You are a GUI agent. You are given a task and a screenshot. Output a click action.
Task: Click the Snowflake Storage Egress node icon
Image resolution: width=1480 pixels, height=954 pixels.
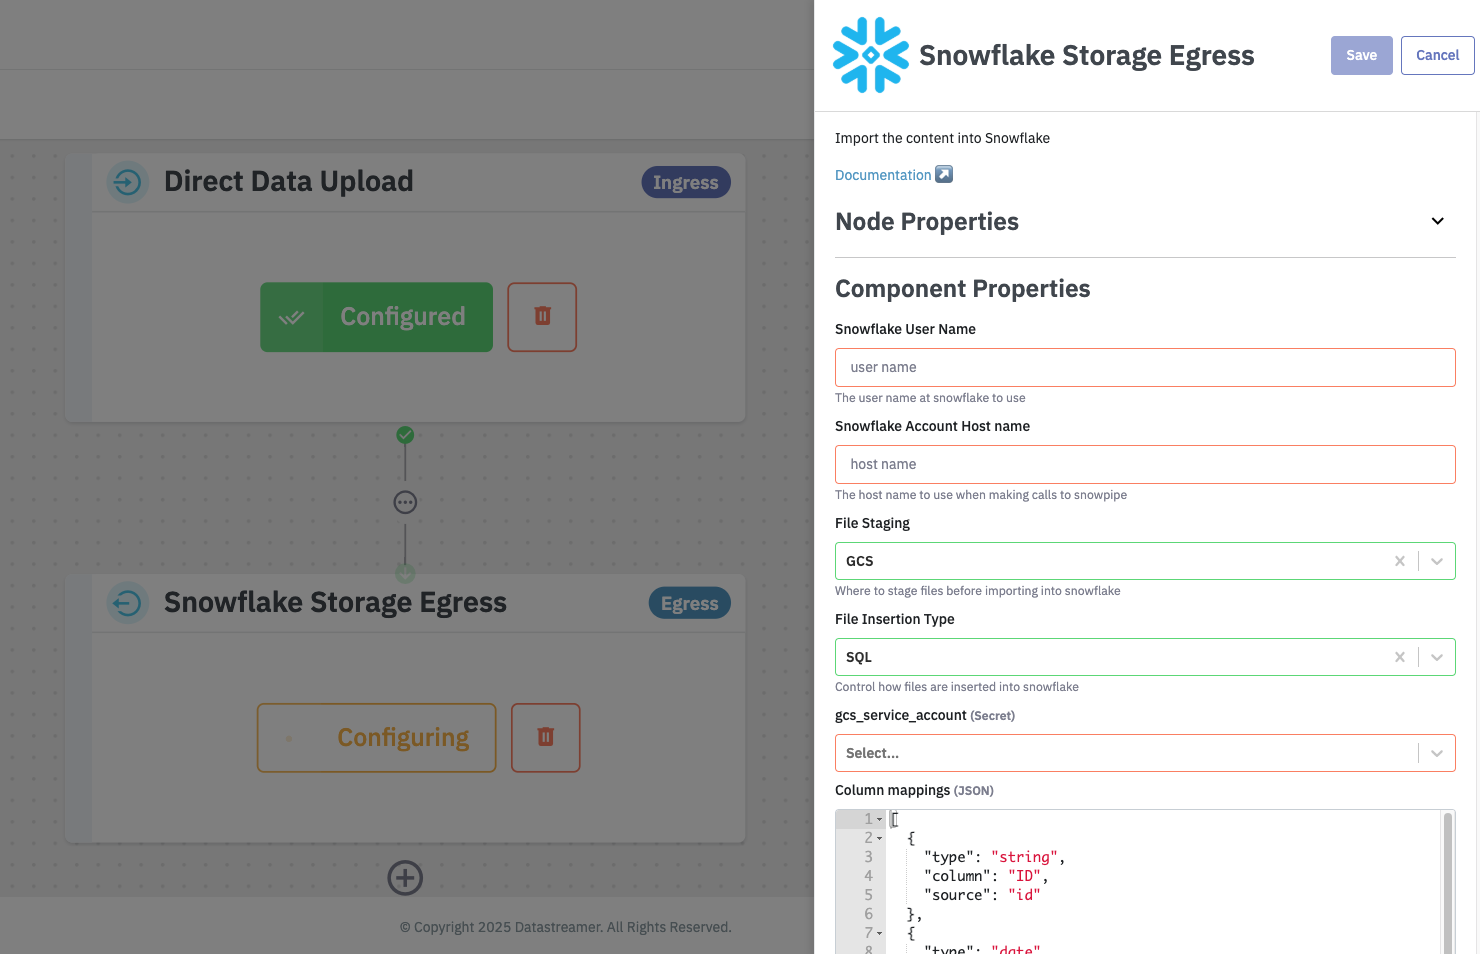[x=127, y=603]
